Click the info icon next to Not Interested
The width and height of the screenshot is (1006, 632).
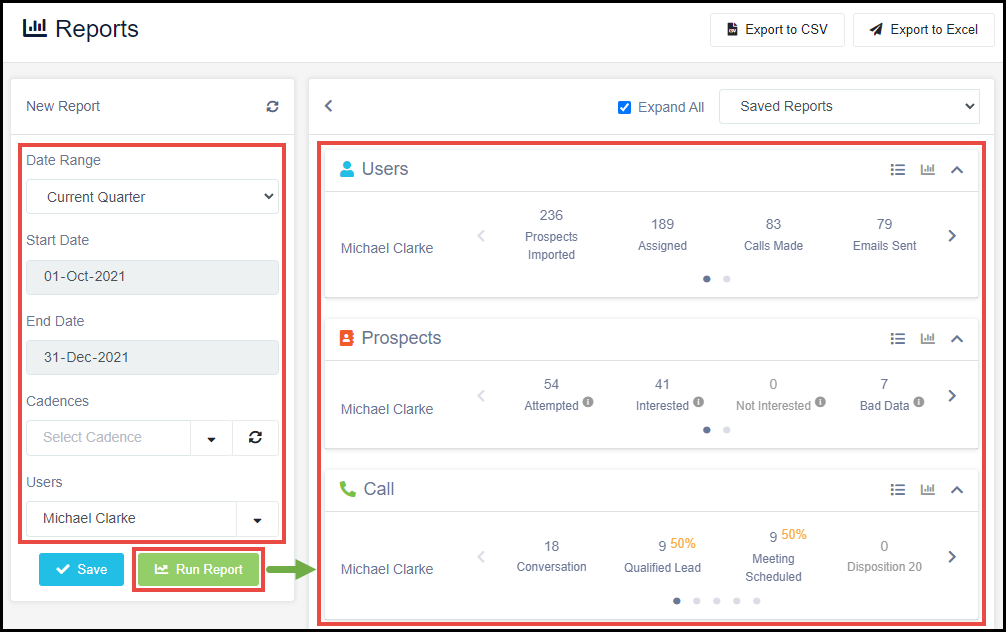click(x=820, y=403)
